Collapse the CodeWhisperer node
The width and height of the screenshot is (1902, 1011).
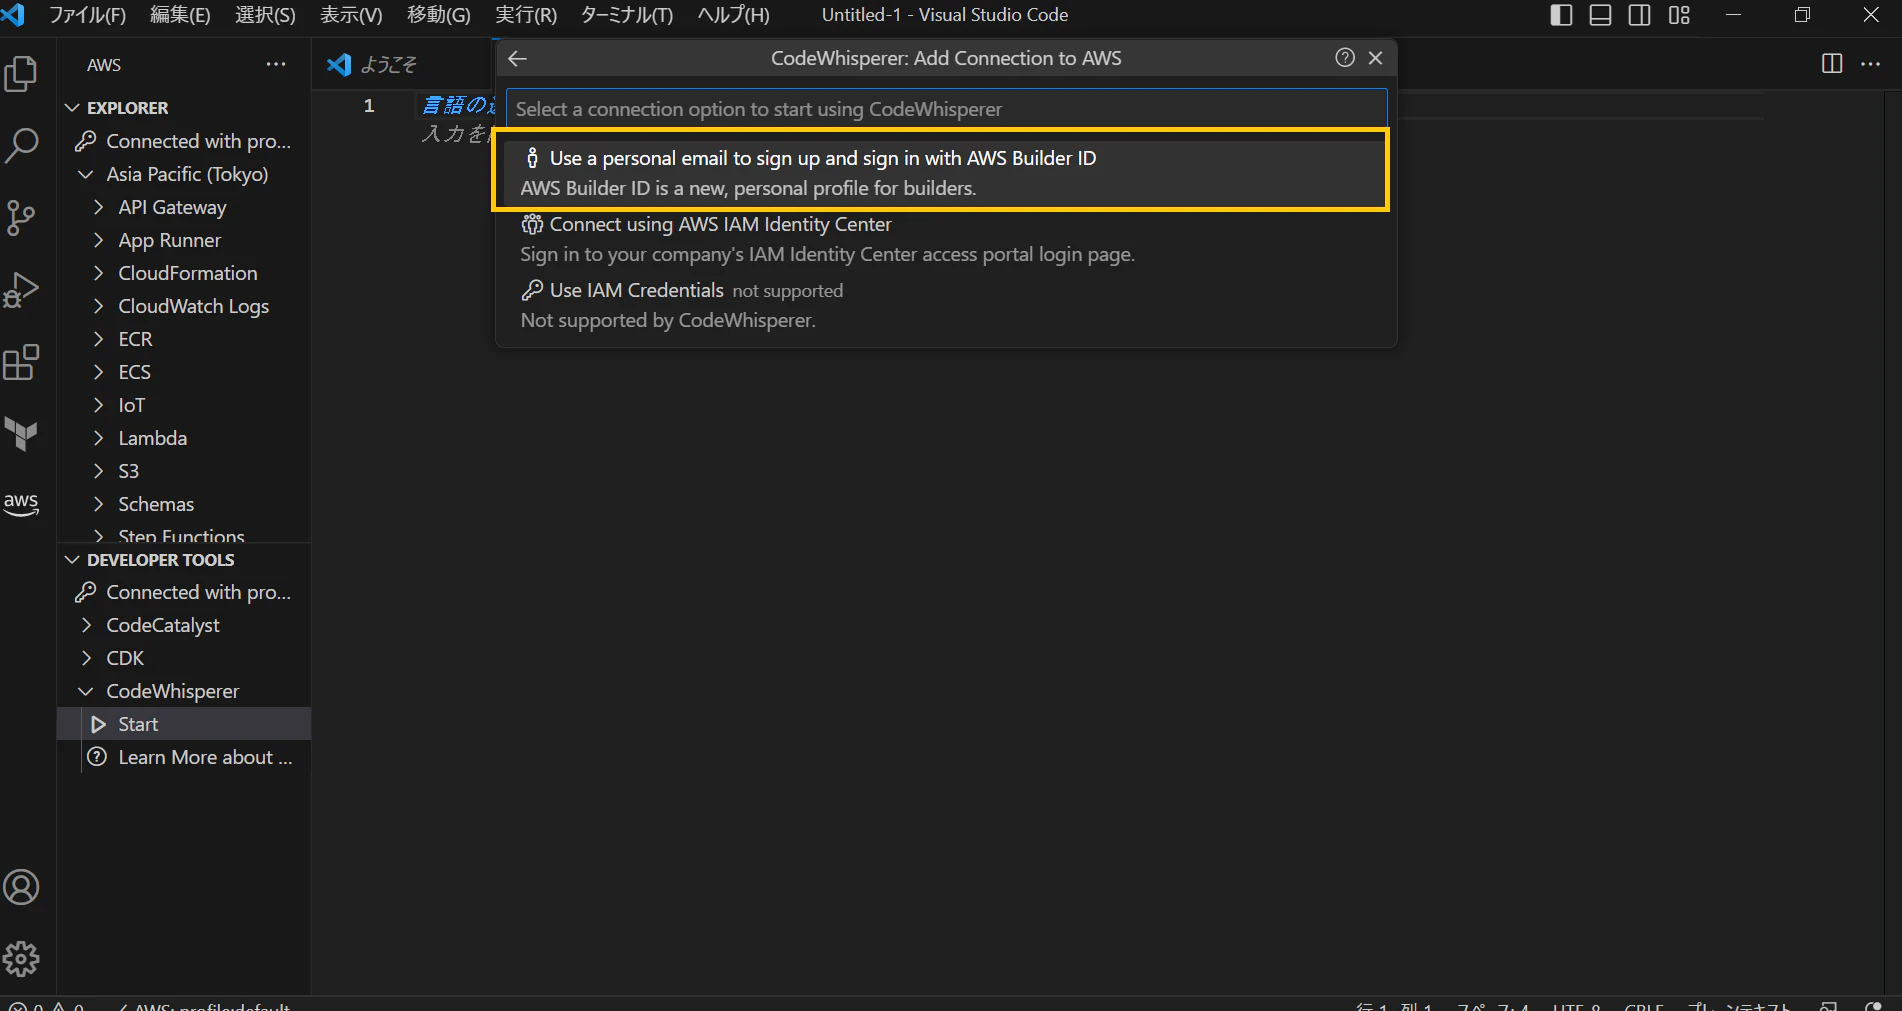coord(86,691)
